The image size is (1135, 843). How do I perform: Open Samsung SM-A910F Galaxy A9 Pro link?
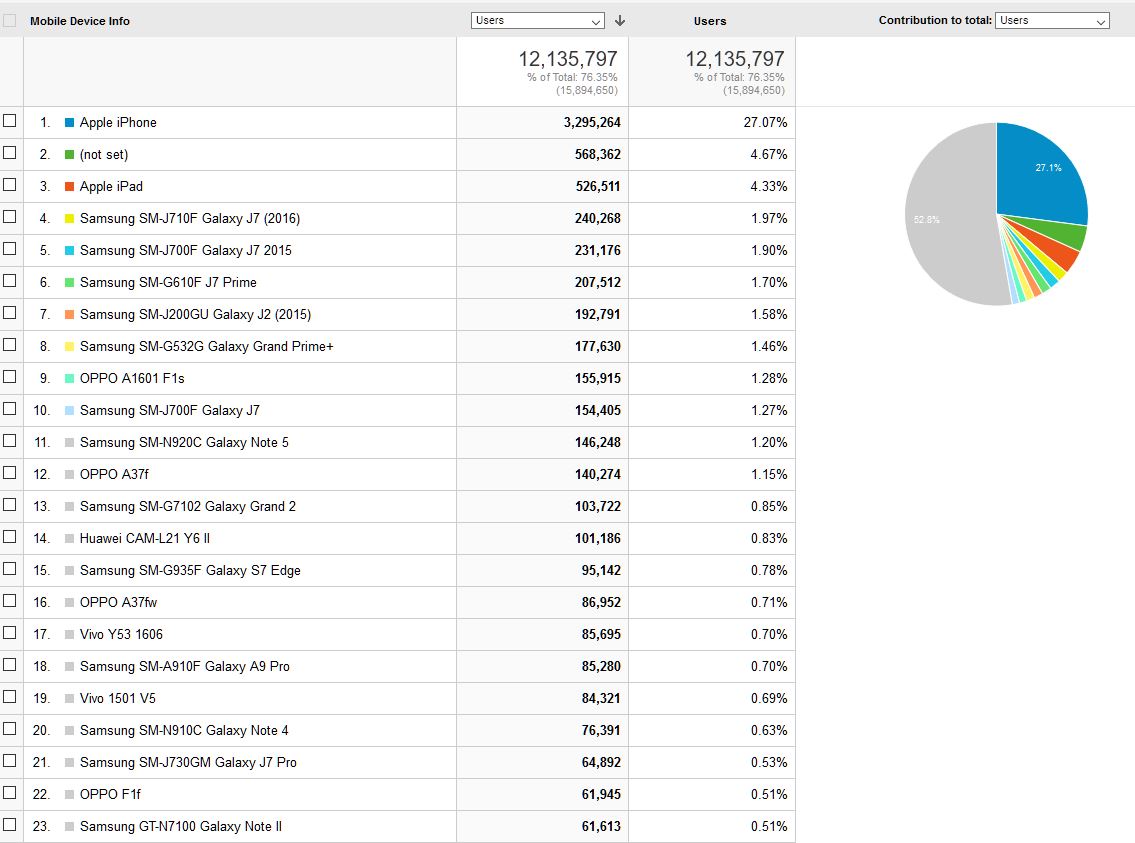coord(185,666)
